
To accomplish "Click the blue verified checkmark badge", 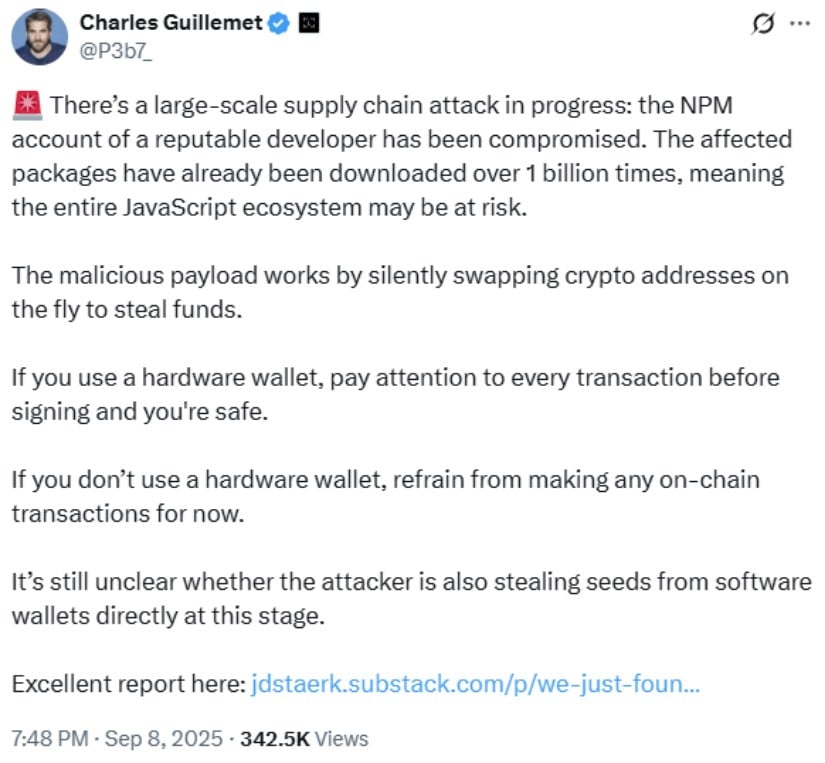I will (x=279, y=23).
